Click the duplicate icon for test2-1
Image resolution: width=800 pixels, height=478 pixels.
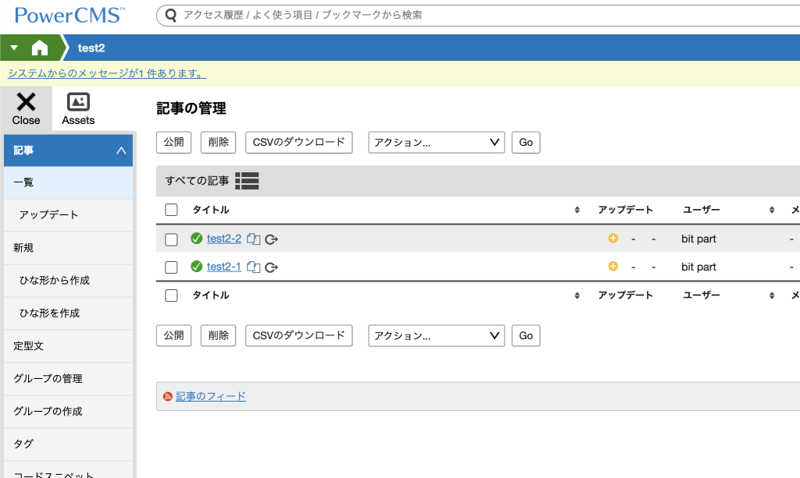coord(254,267)
